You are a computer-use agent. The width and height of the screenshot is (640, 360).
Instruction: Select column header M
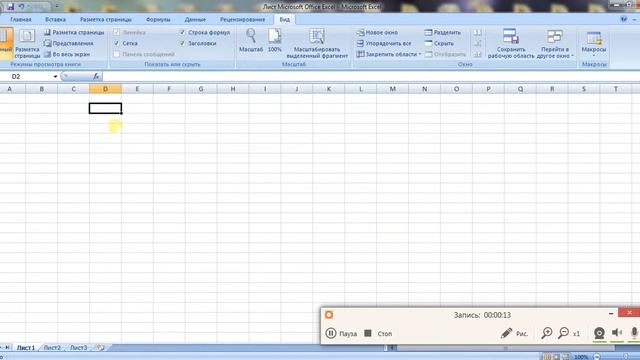click(393, 89)
